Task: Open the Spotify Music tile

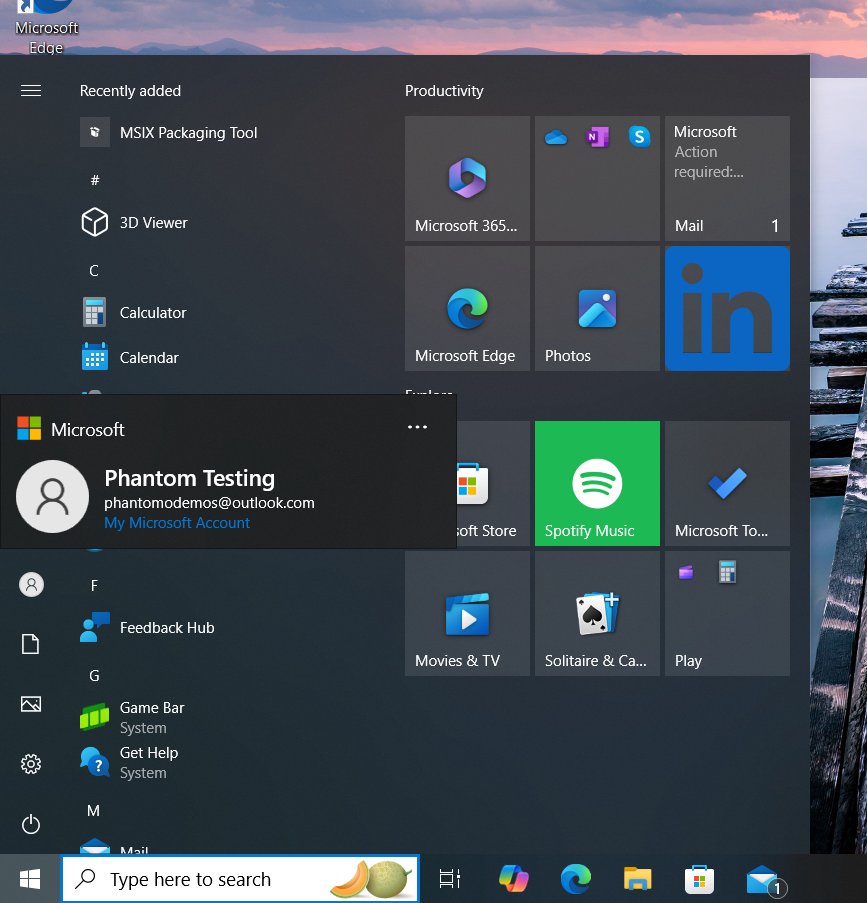Action: pyautogui.click(x=597, y=483)
